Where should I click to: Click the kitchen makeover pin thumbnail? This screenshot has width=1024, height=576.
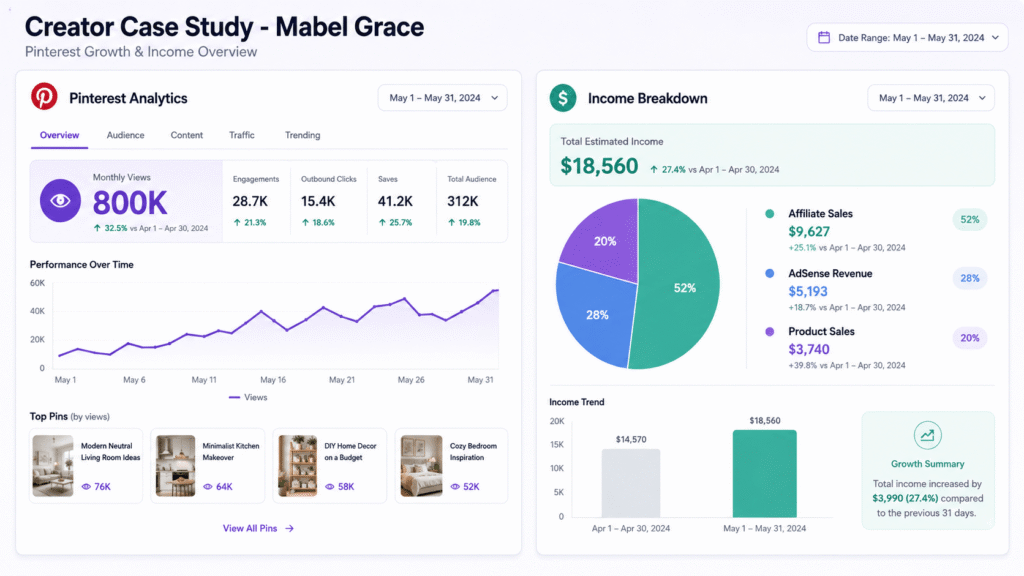pyautogui.click(x=175, y=466)
